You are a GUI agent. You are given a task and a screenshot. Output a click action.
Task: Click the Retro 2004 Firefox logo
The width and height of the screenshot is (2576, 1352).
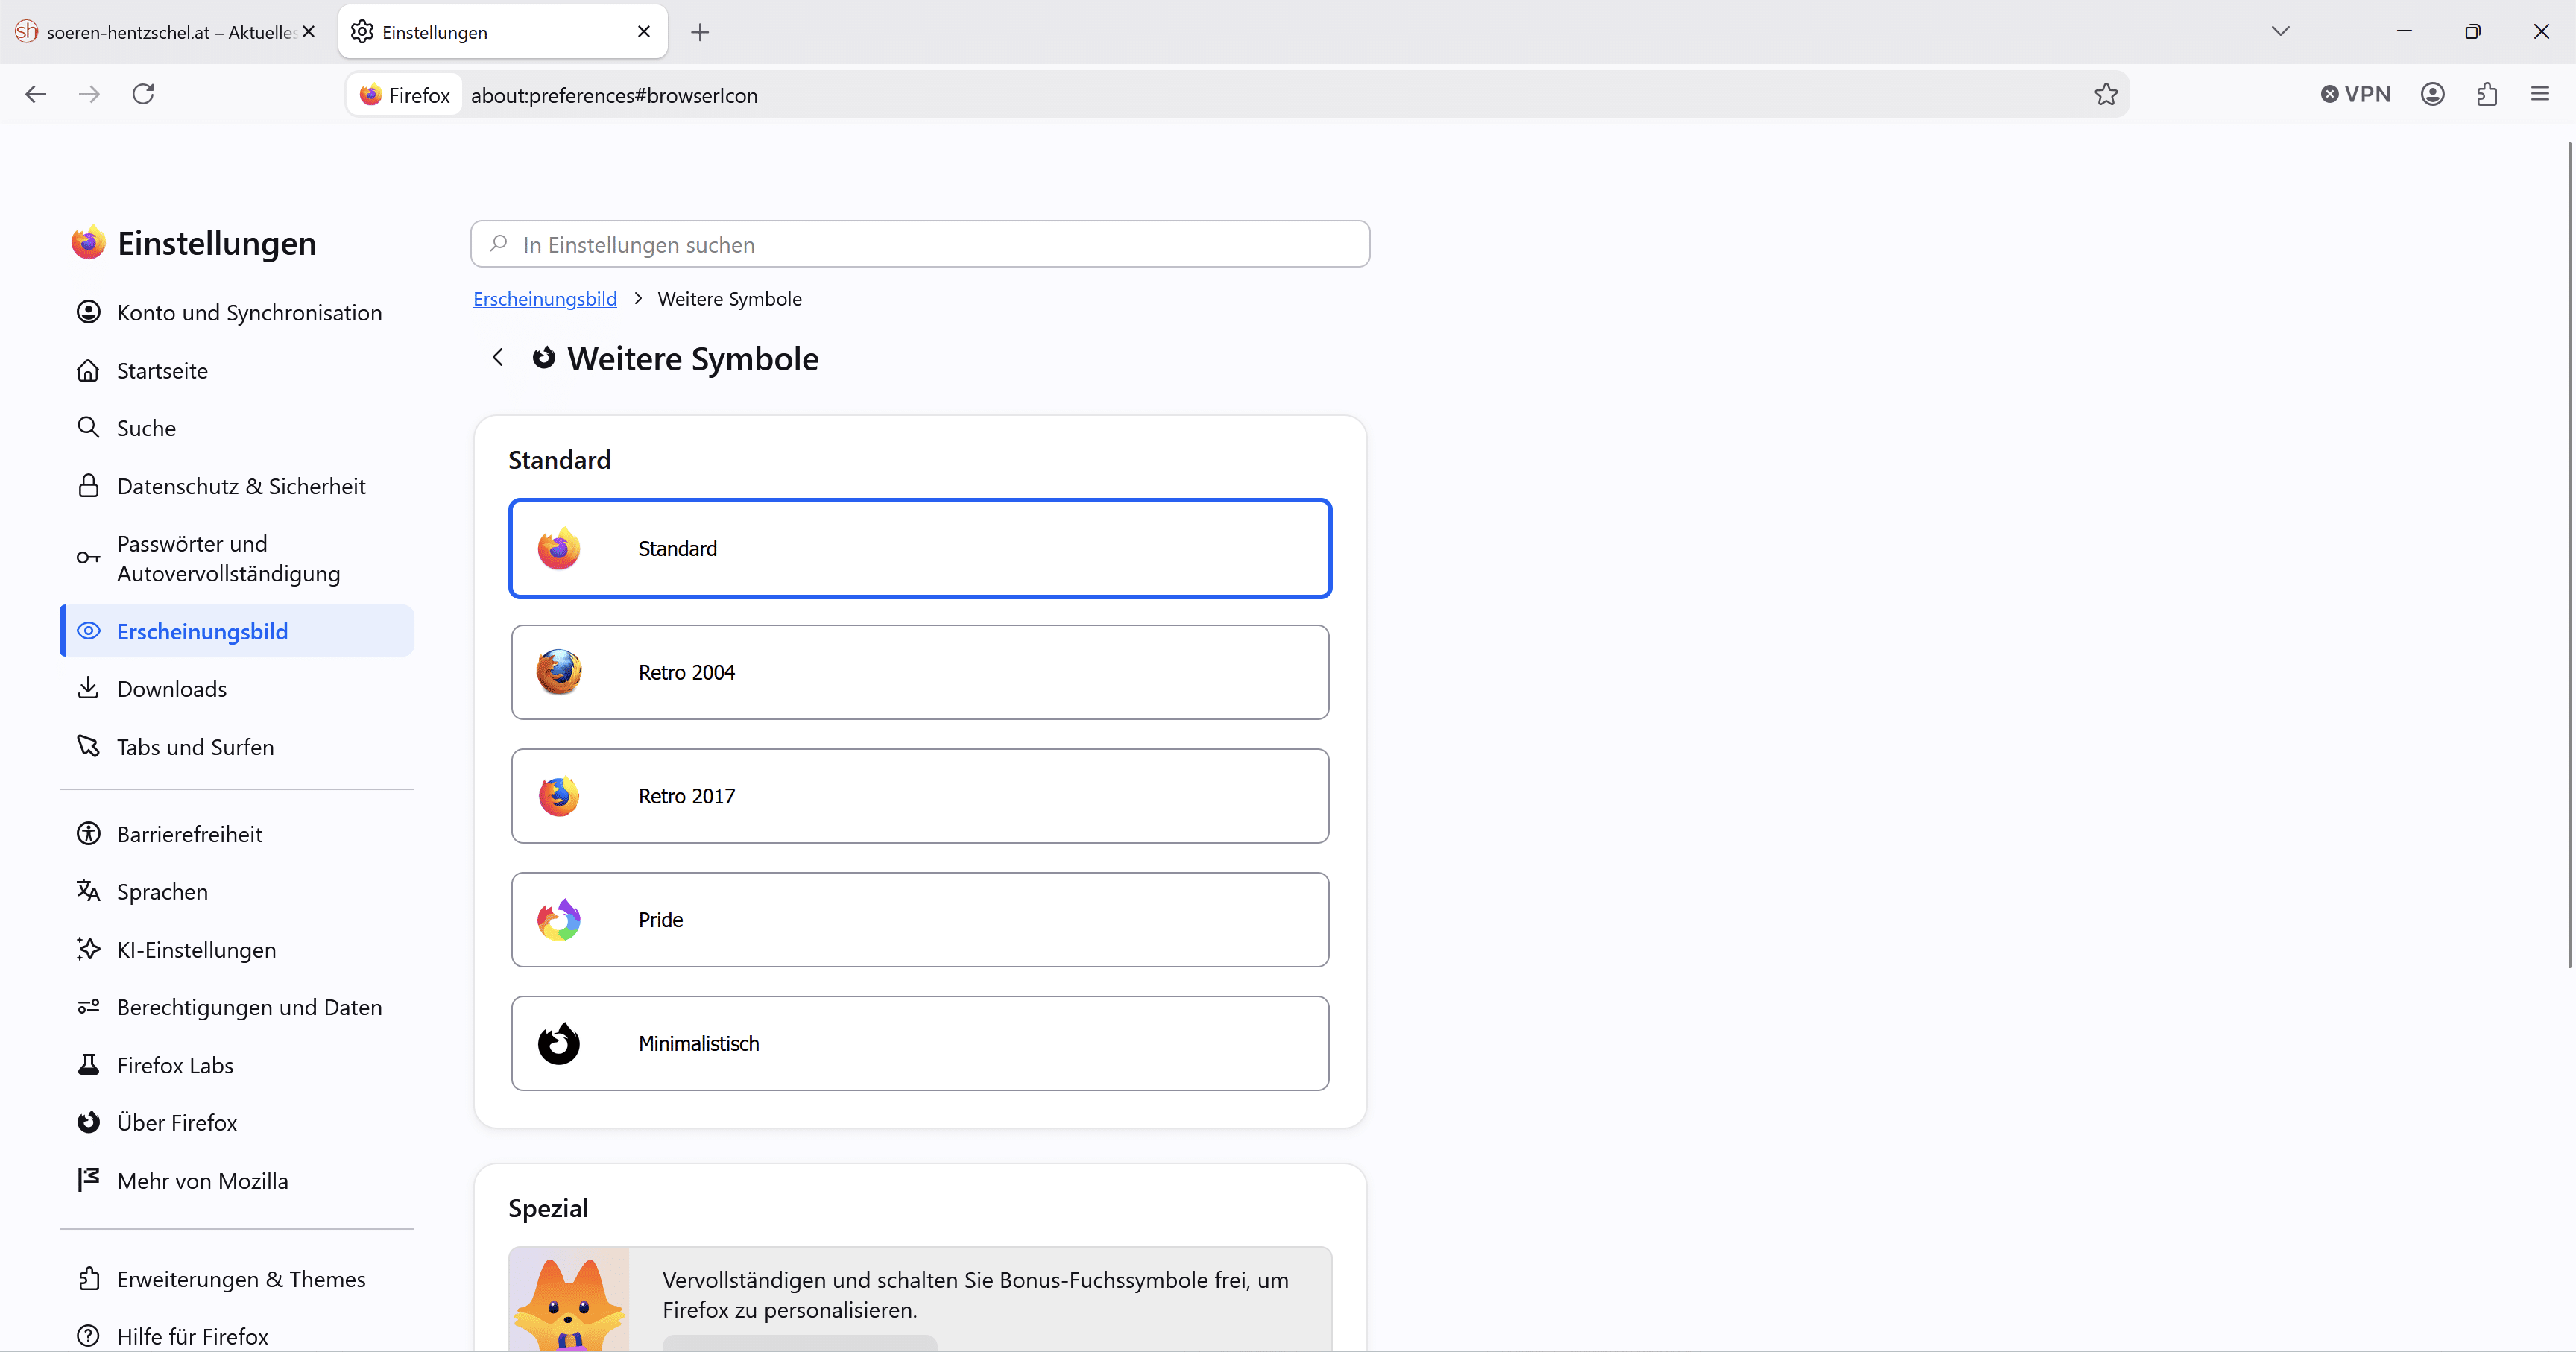tap(559, 672)
